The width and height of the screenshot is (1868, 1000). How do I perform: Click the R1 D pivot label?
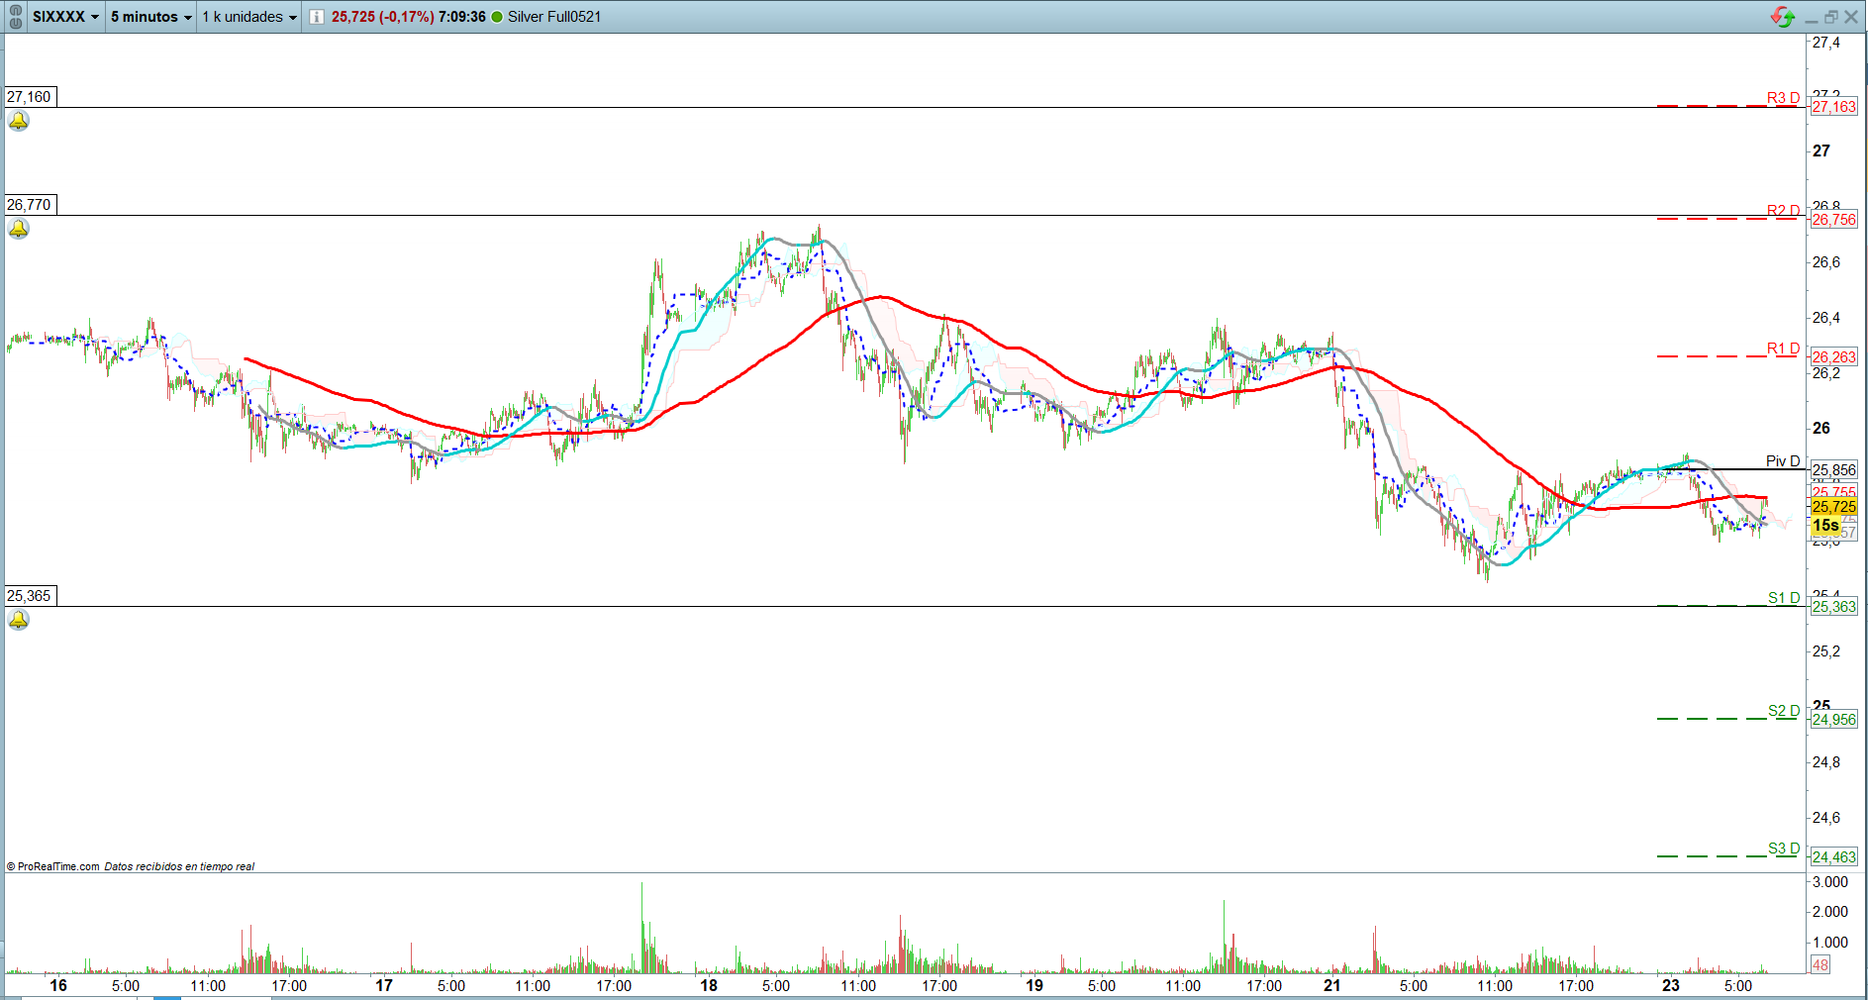[1783, 349]
